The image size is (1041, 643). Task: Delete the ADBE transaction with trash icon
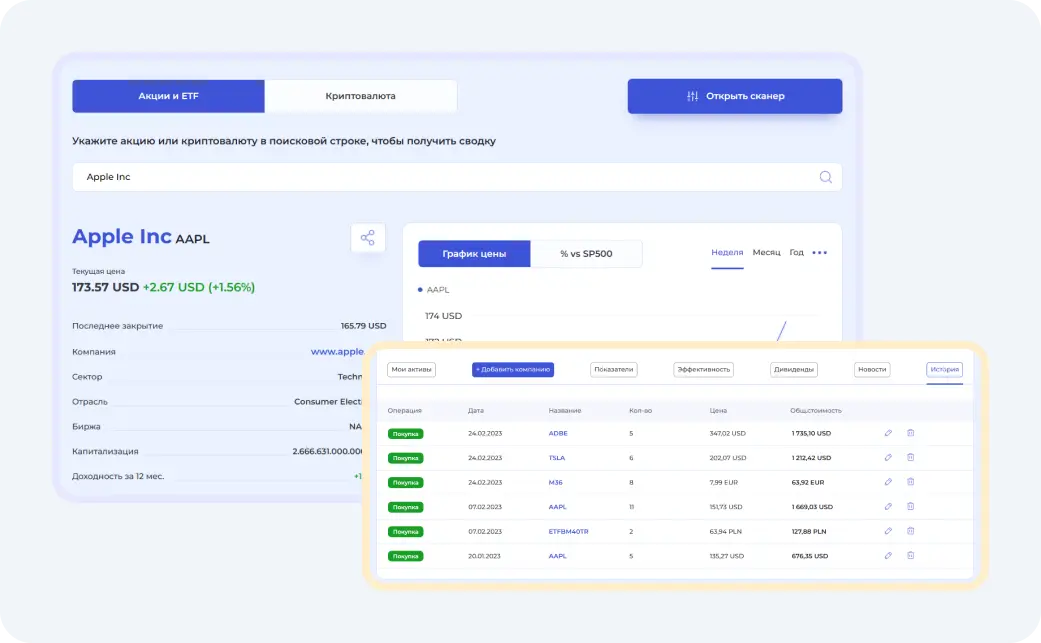coord(910,433)
